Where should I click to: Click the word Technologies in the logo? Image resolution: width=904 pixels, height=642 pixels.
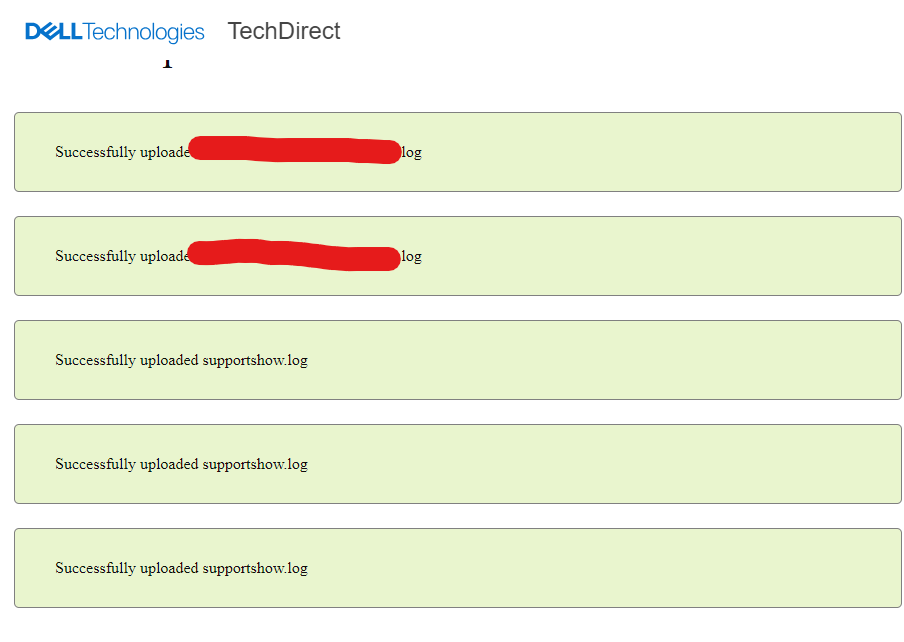pos(144,32)
